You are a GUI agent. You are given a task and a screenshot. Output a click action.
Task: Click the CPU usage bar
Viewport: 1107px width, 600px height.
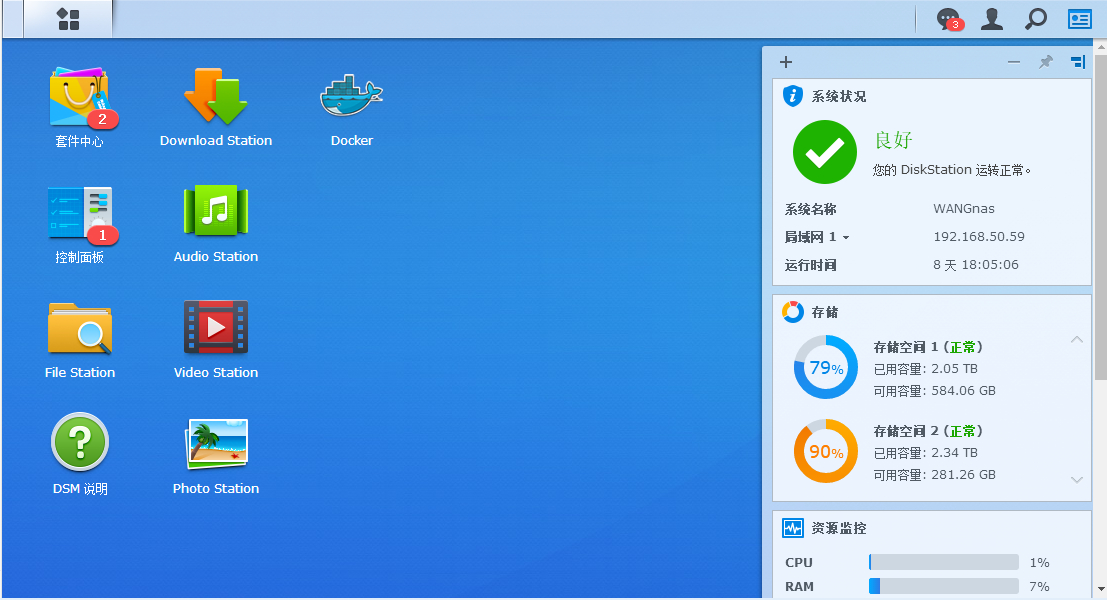coord(944,562)
